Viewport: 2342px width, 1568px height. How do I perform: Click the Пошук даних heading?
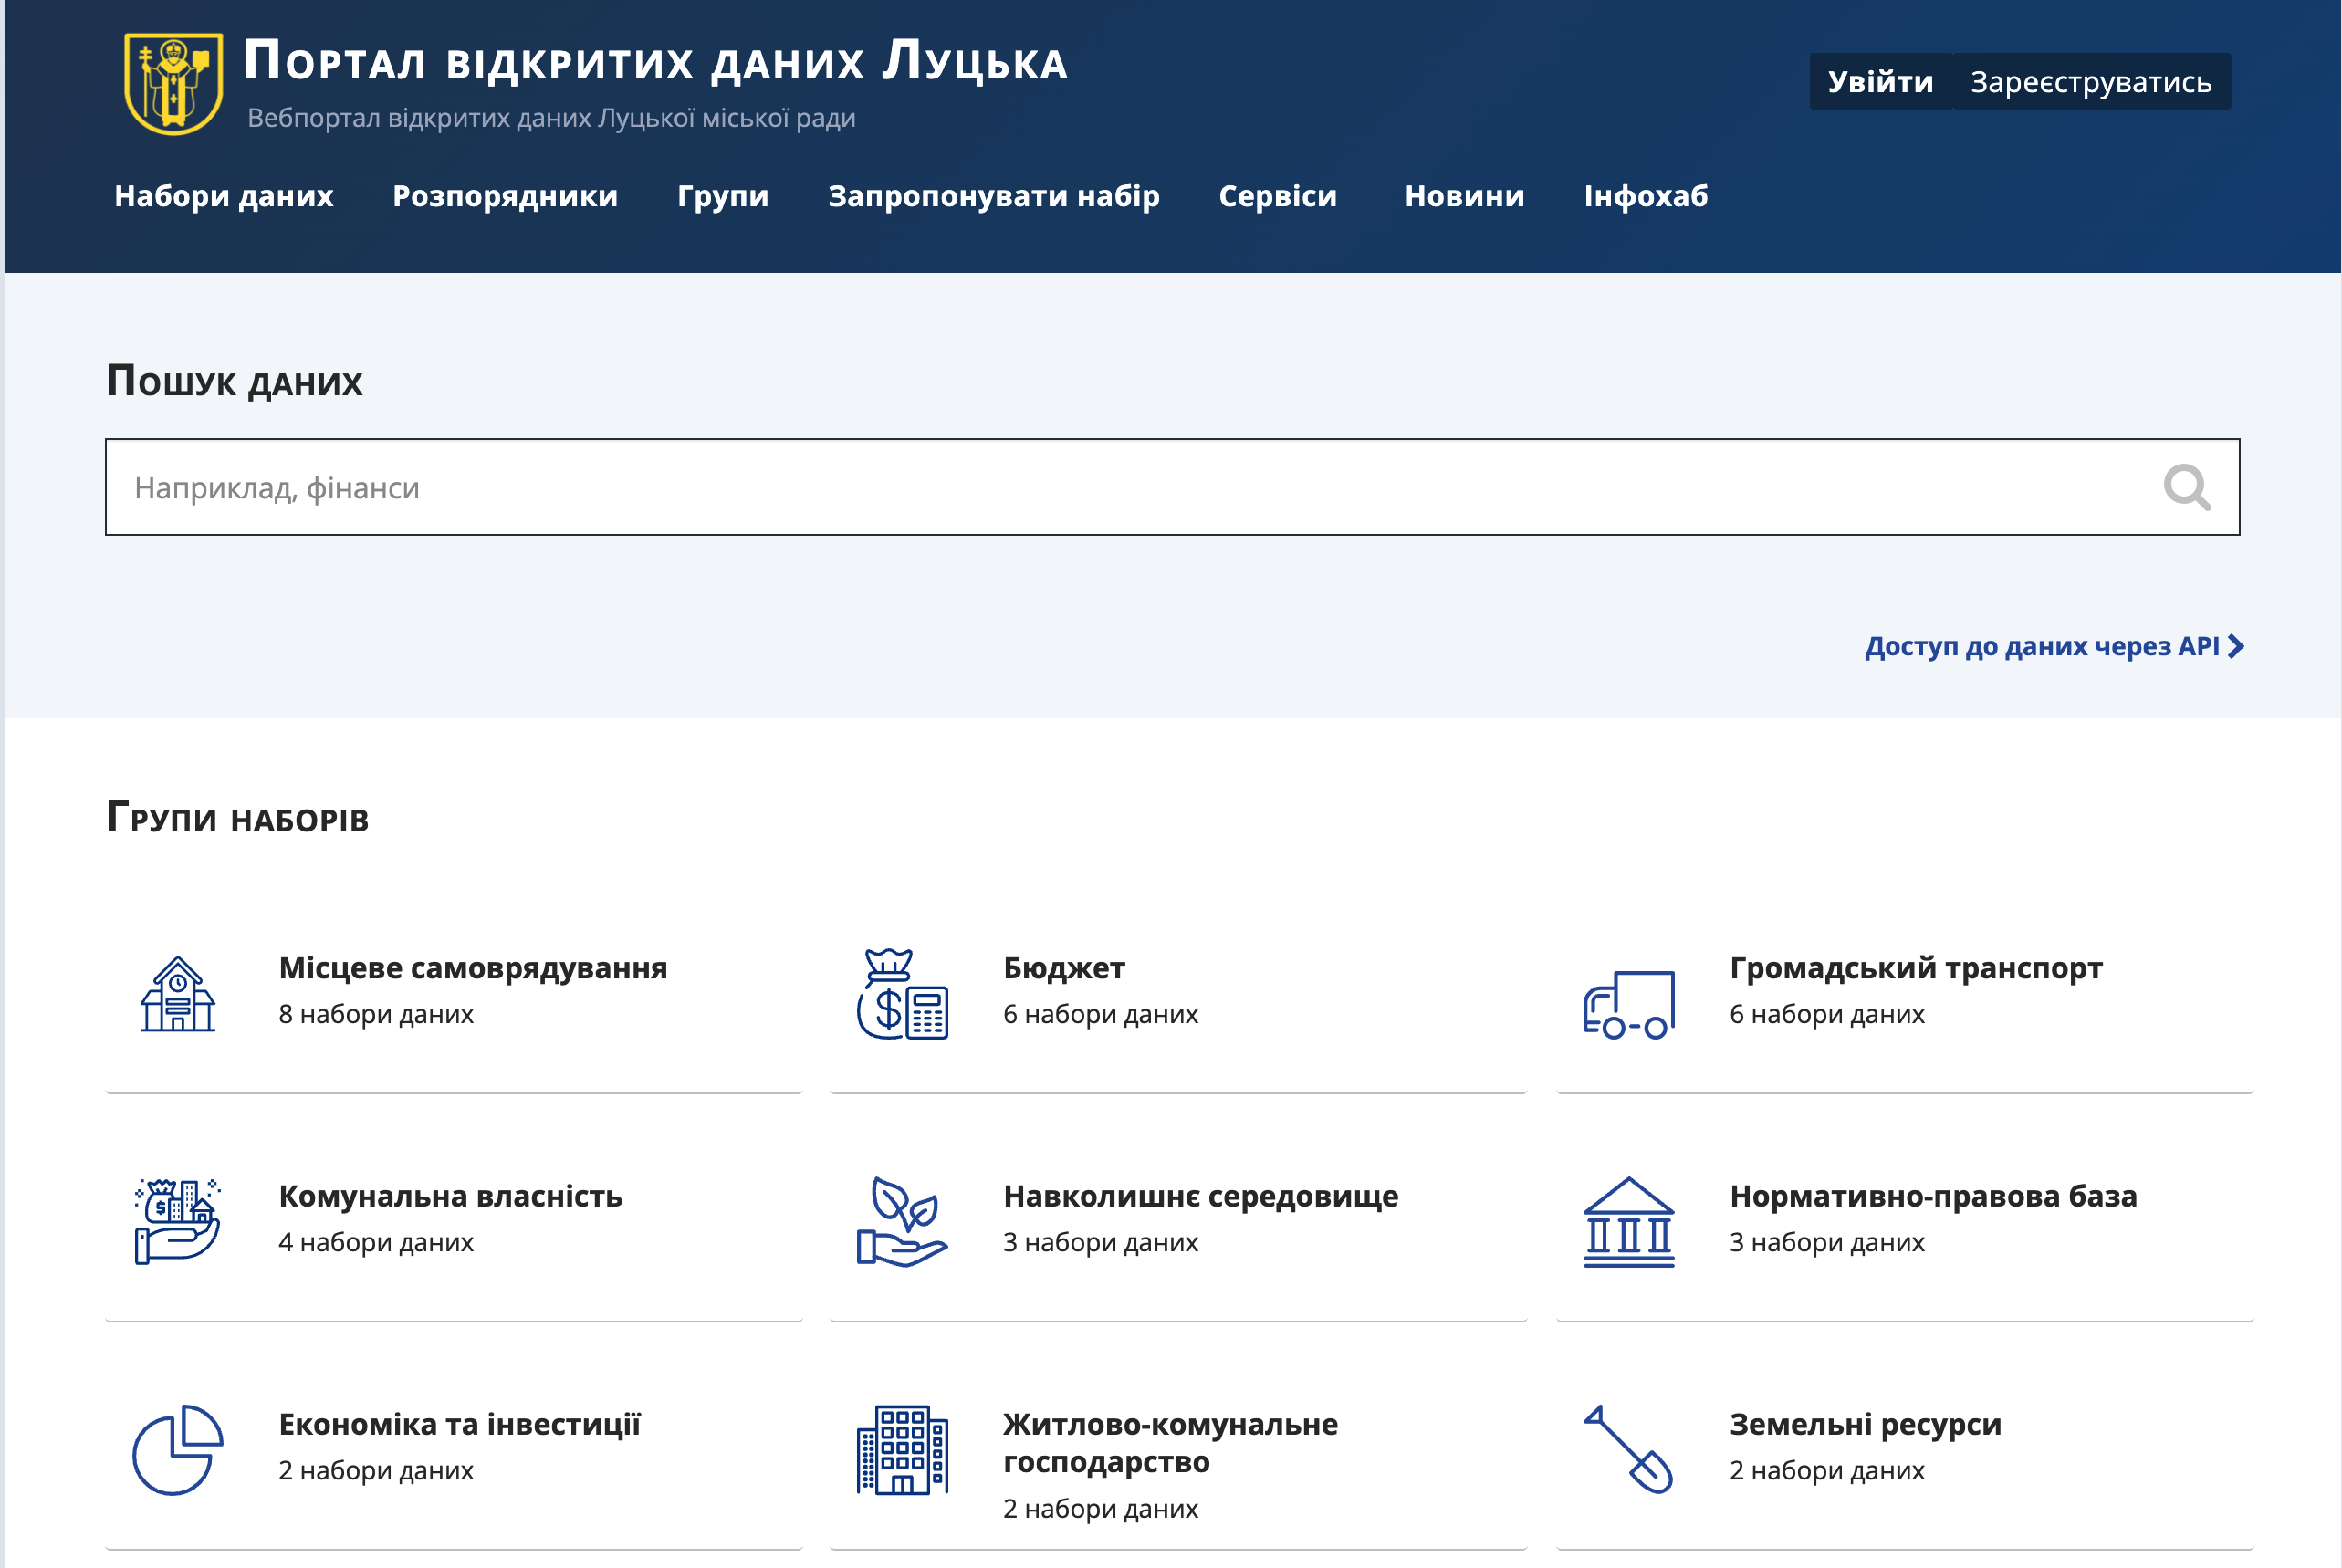tap(234, 381)
